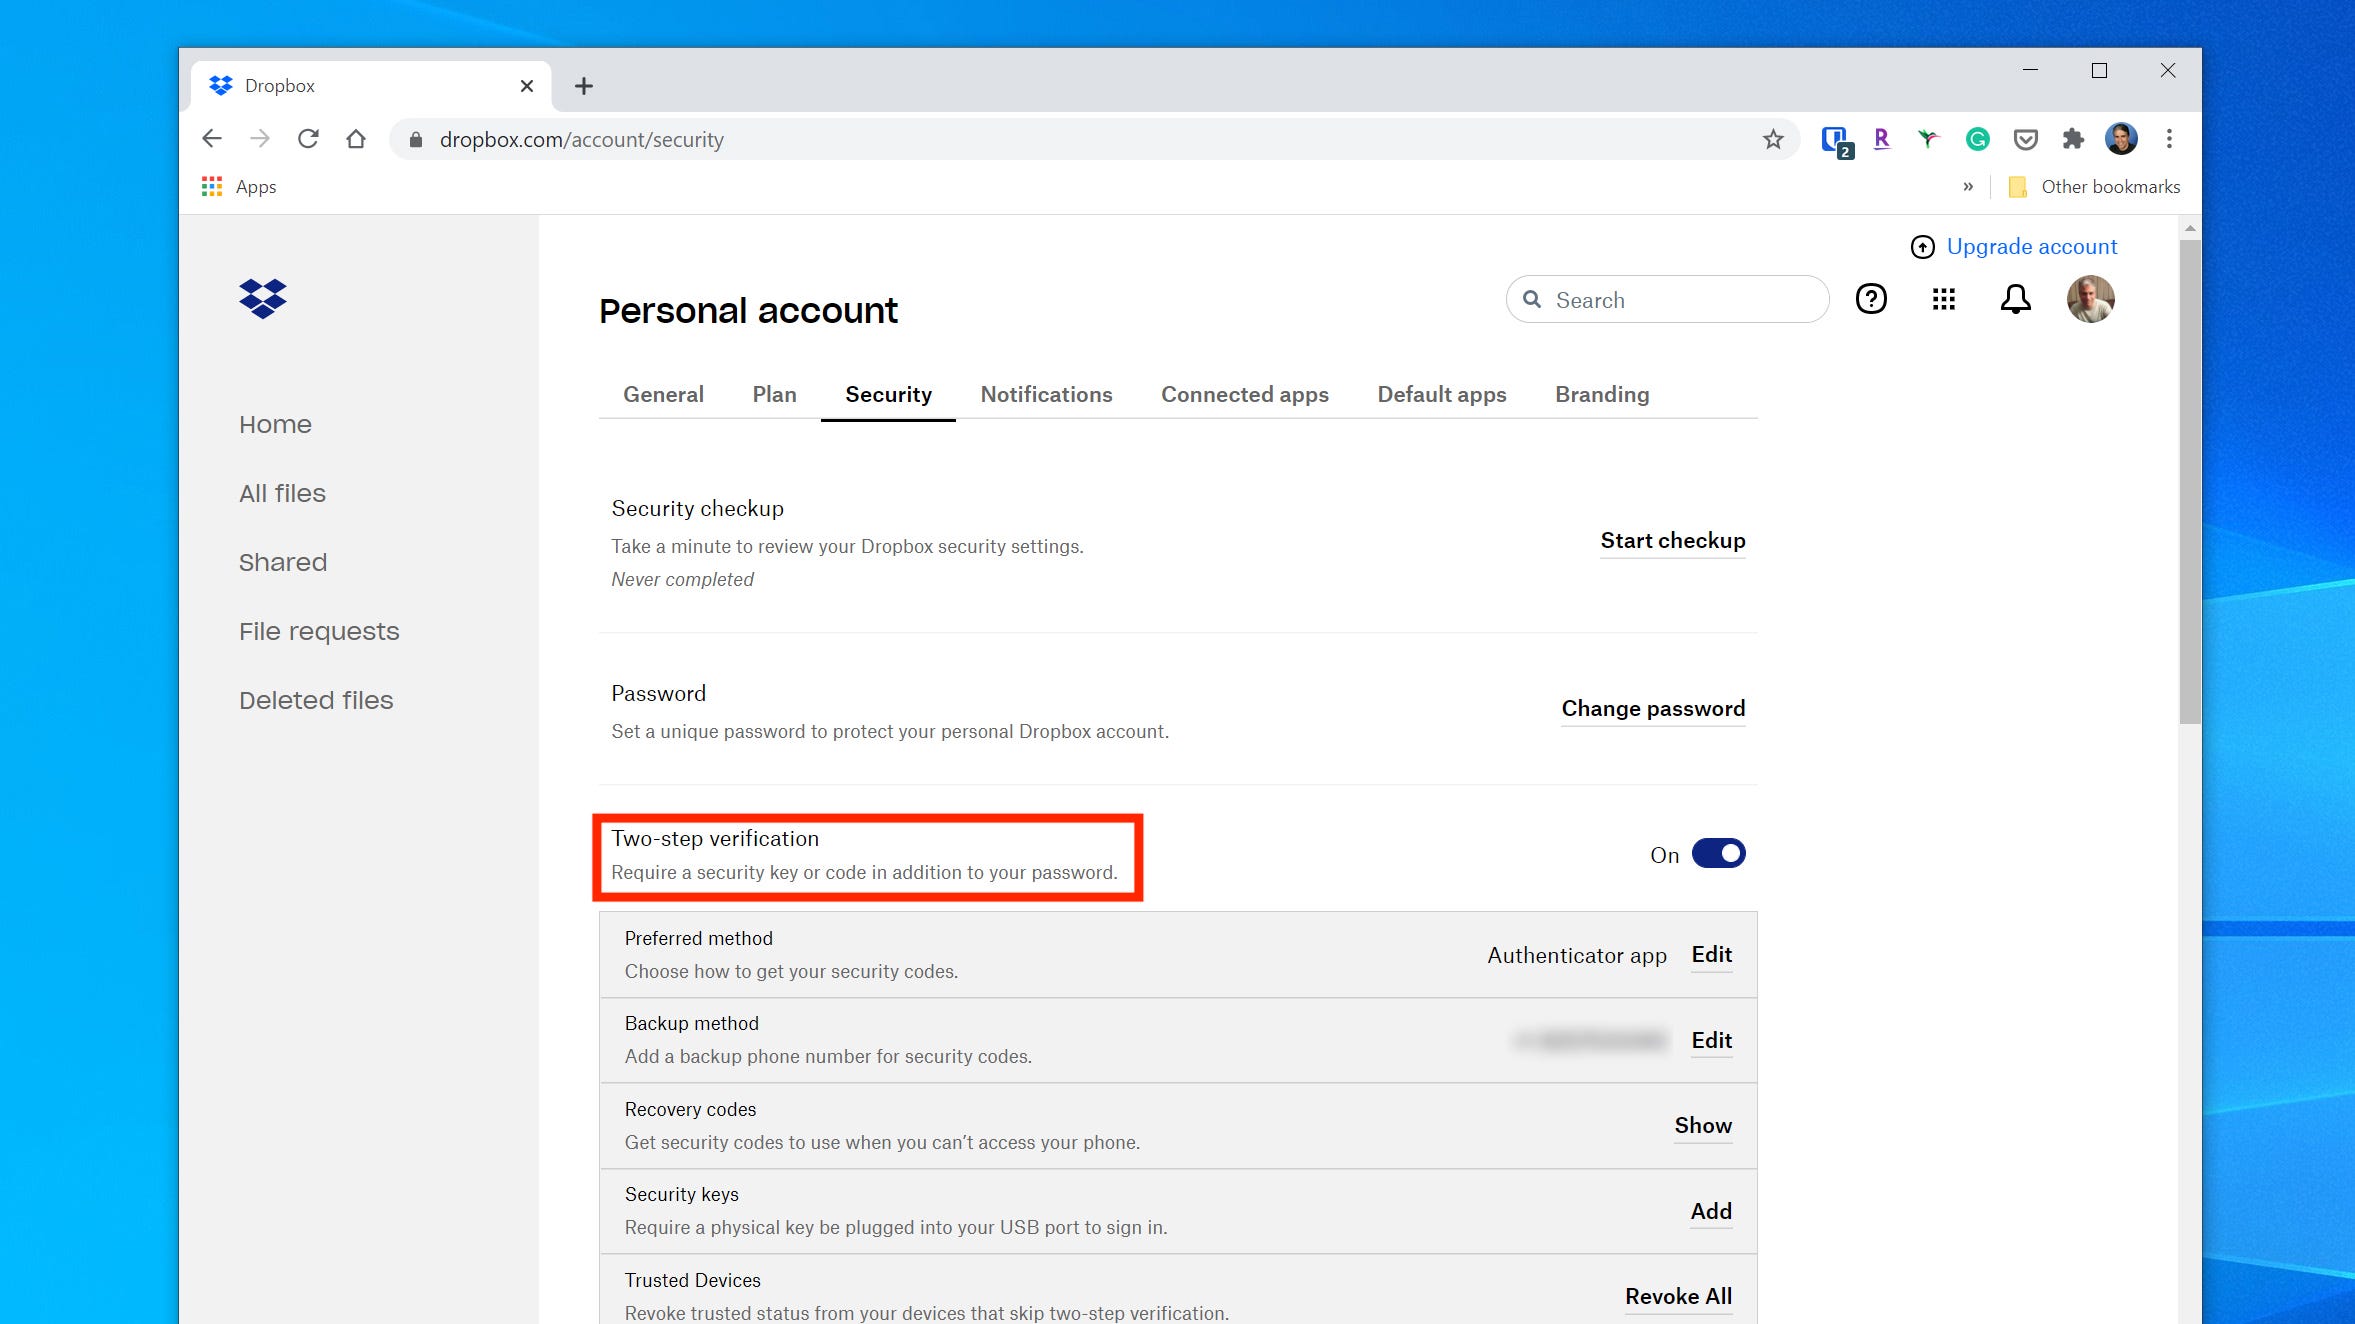
Task: Open the Other bookmarks folder
Action: (2094, 187)
